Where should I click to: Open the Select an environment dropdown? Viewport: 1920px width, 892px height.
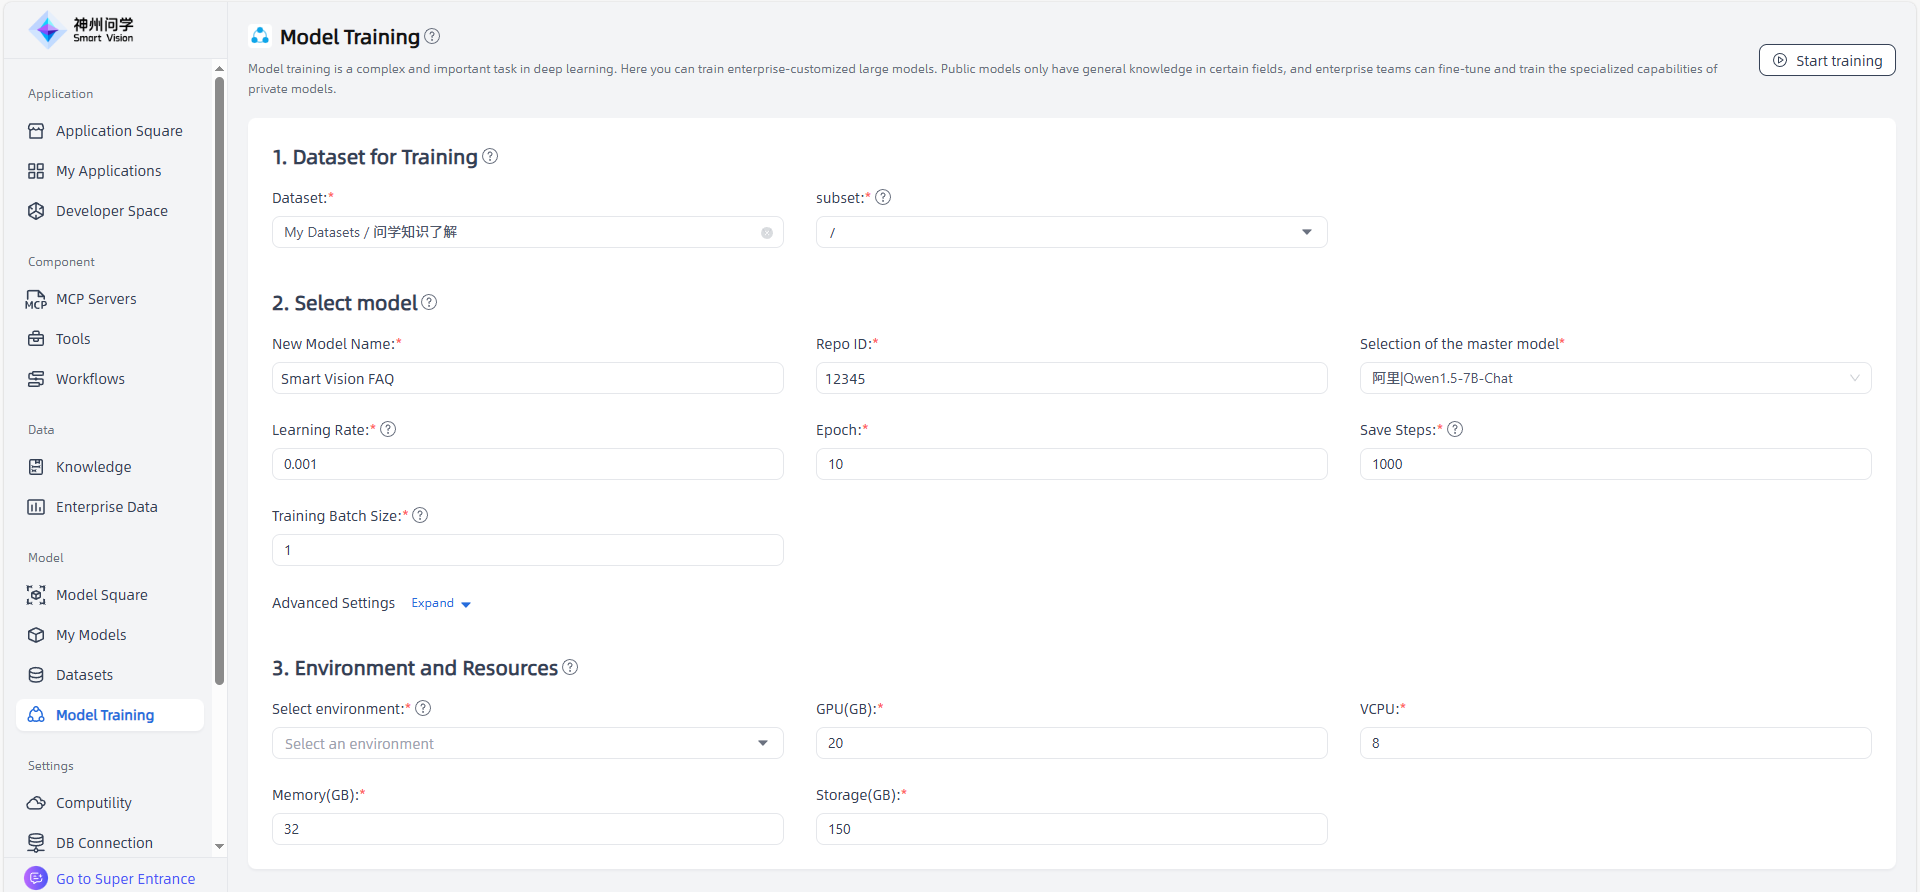click(x=527, y=743)
